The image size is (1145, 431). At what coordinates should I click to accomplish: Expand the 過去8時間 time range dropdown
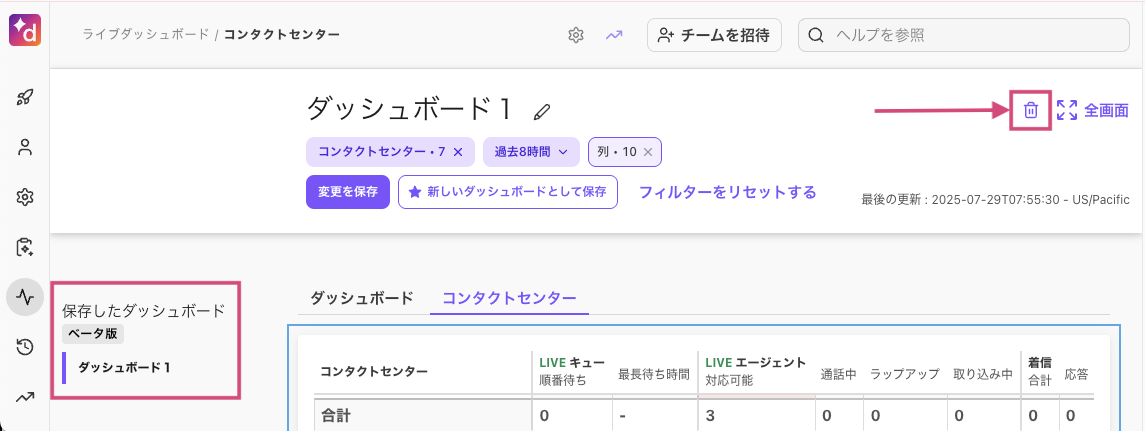(x=531, y=152)
